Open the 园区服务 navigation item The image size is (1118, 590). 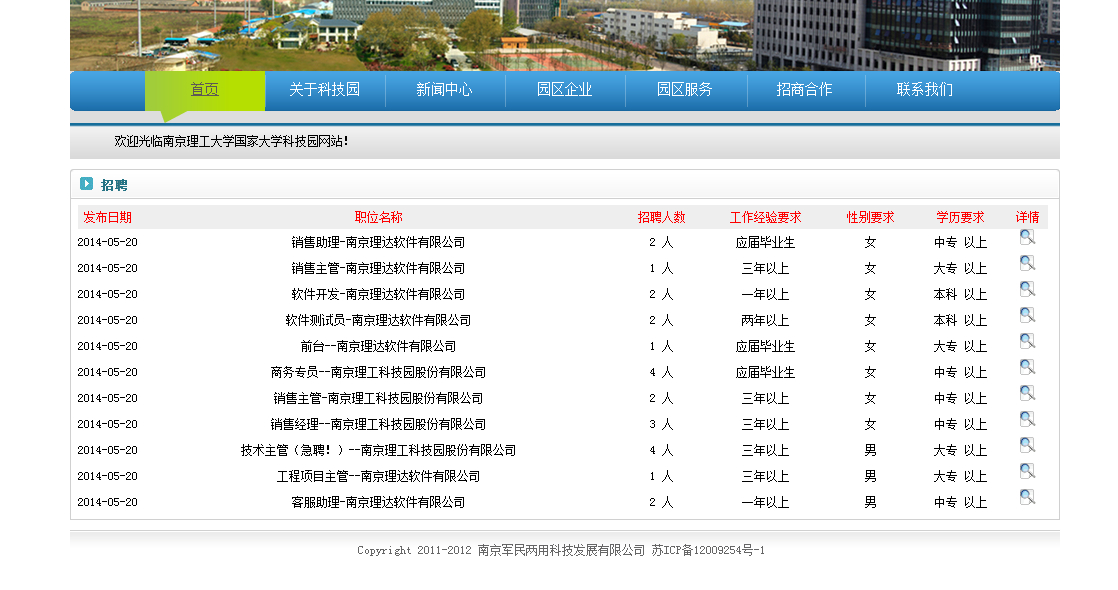[685, 90]
